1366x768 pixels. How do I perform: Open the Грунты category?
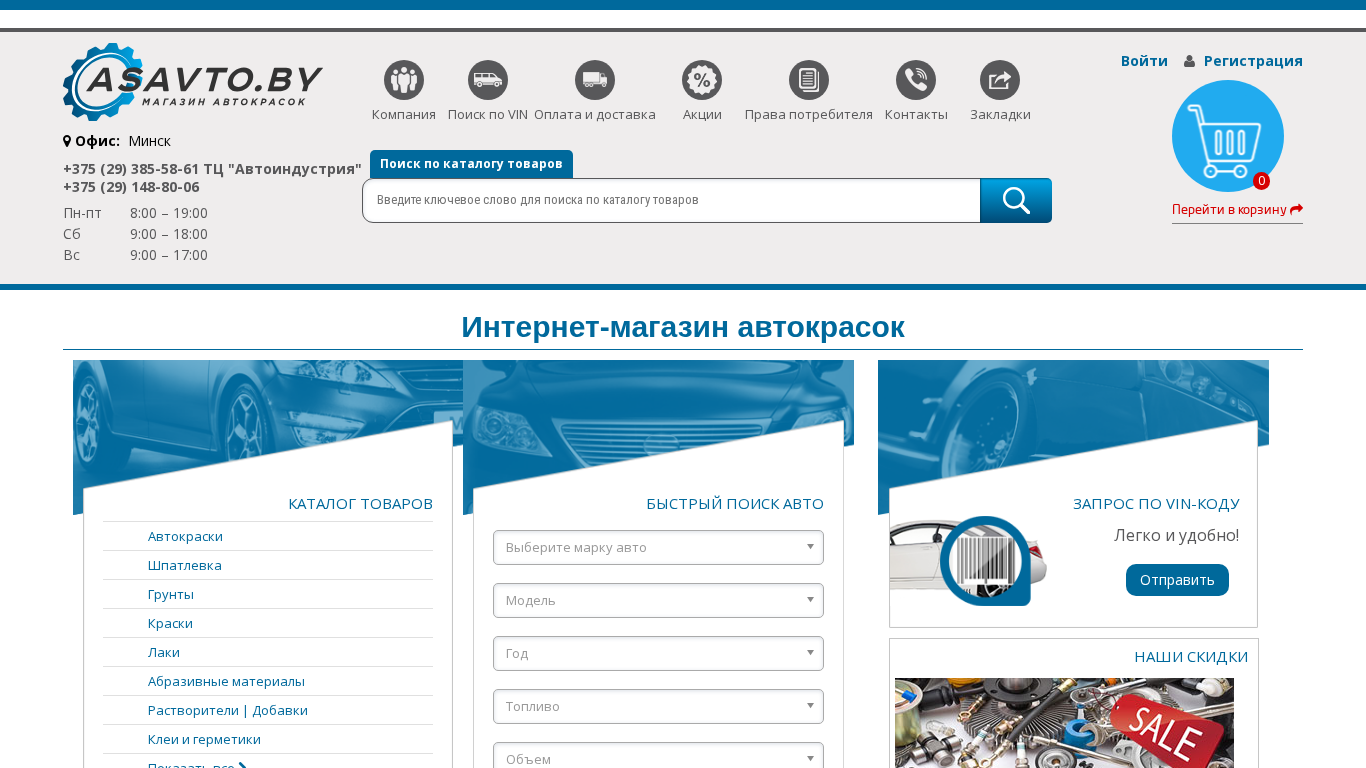[x=171, y=594]
